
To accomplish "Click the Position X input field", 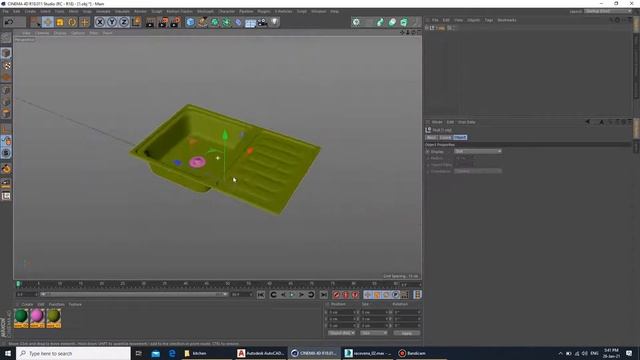I will click(x=342, y=312).
